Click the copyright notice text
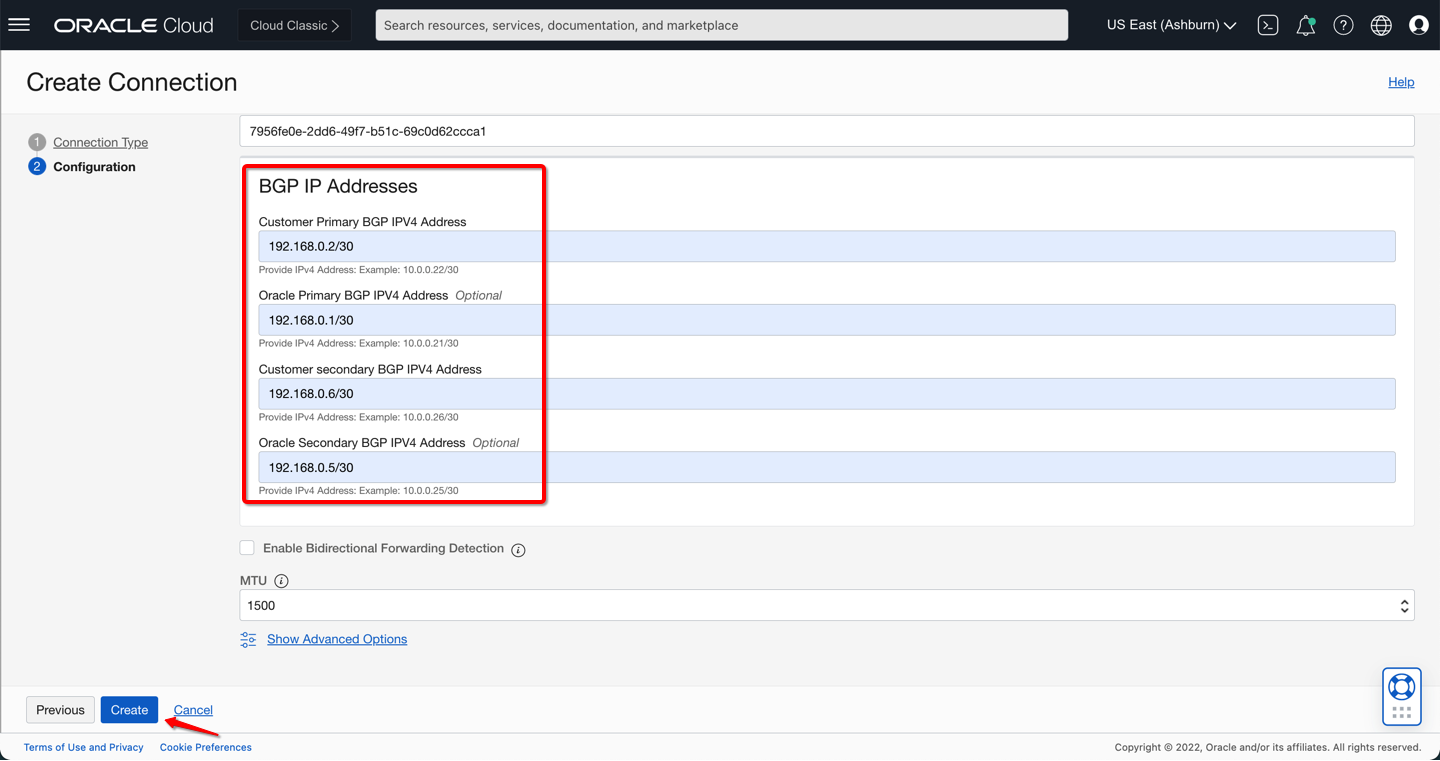Screen dimensions: 1440x761 [x=1268, y=747]
